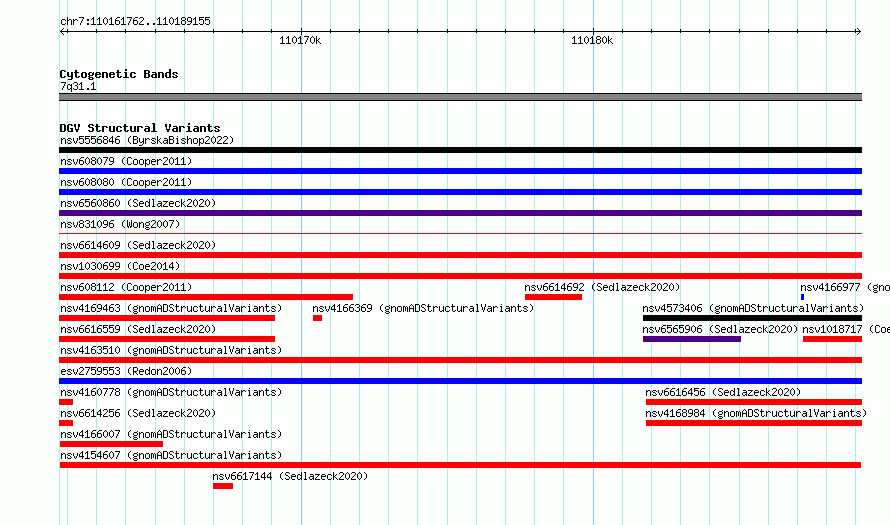Image resolution: width=890 pixels, height=525 pixels.
Task: Click the small red nsv6617144 bar
Action: click(223, 486)
